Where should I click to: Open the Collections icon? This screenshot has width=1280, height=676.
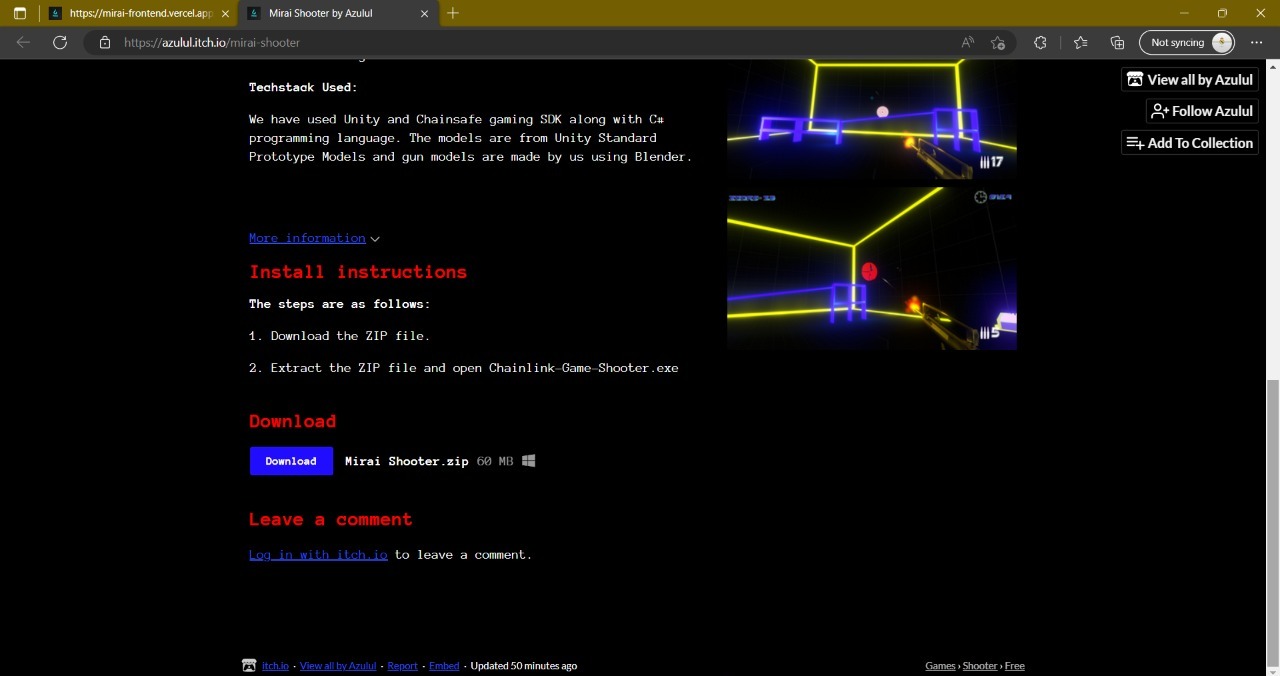tap(1118, 42)
